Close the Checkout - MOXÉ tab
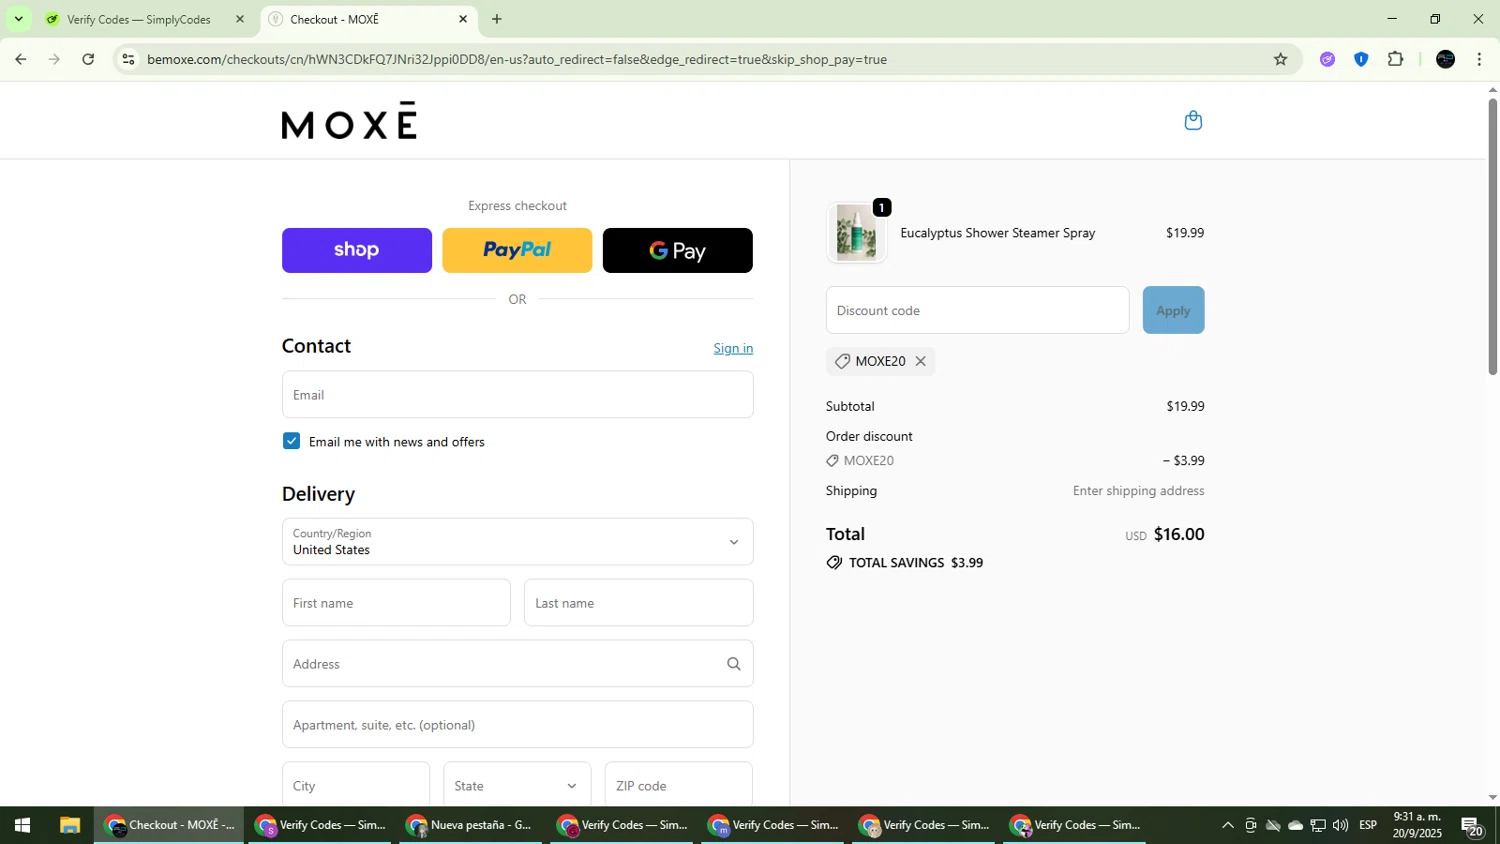Viewport: 1500px width, 844px height. coord(463,19)
